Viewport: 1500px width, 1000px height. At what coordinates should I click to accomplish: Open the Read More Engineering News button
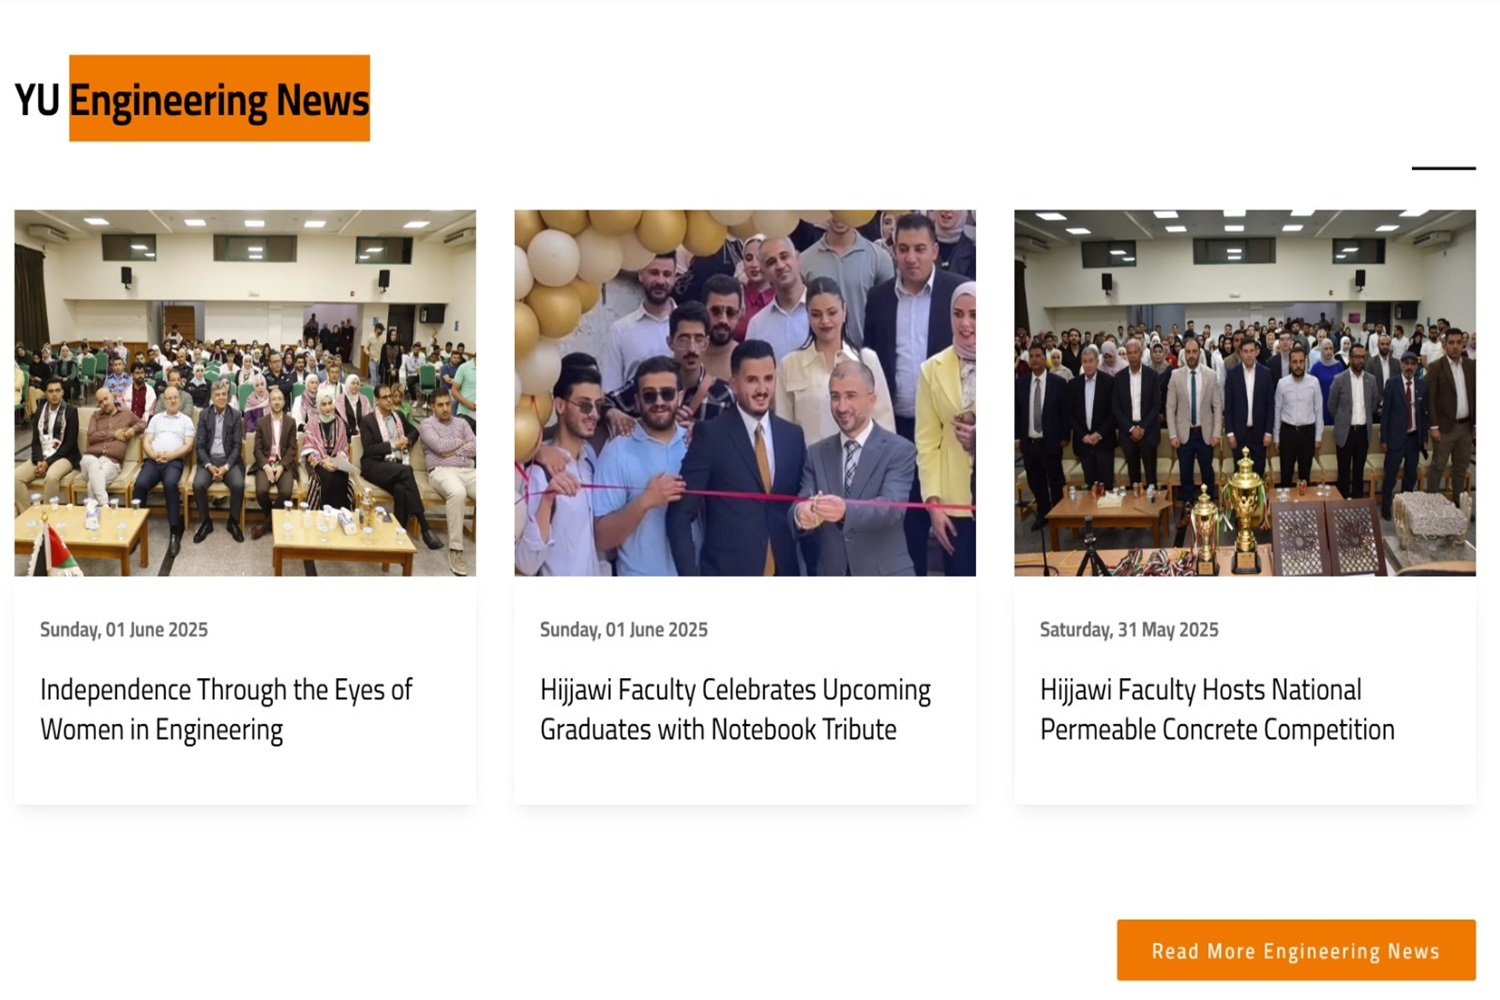pyautogui.click(x=1296, y=950)
